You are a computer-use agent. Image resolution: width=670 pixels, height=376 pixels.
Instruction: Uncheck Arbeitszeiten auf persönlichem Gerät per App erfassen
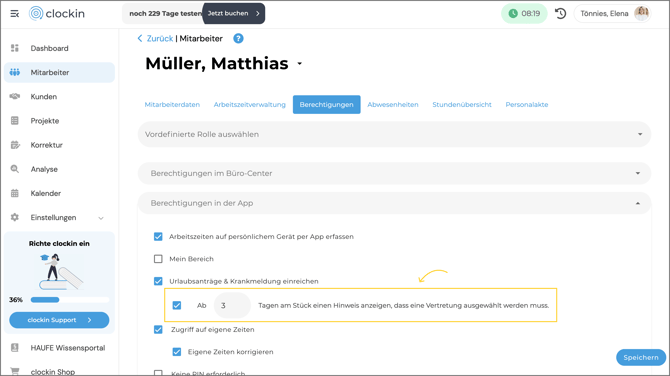point(158,237)
